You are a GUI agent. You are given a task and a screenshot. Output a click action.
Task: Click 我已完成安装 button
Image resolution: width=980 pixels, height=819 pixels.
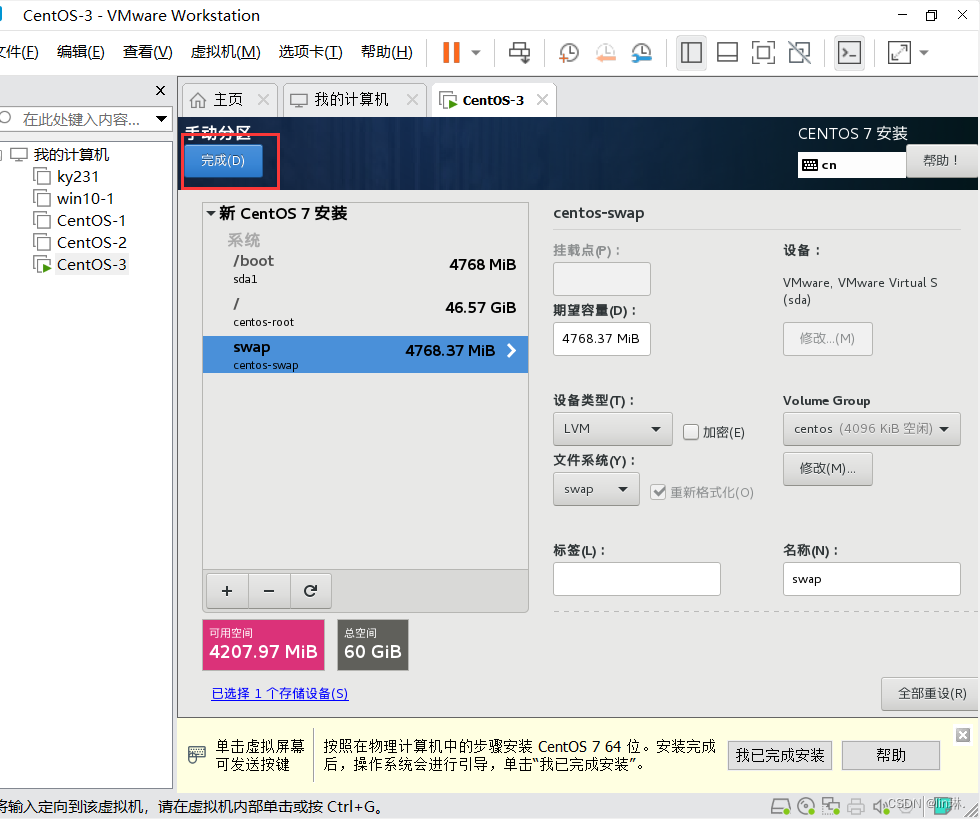click(x=779, y=755)
